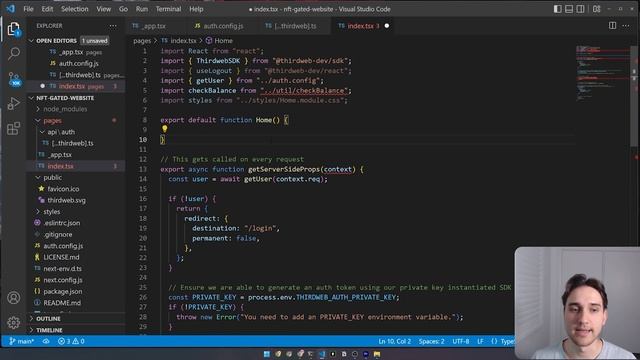Screen dimensions: 640x360
Task: Open the Explorer view in activity bar
Action: (x=13, y=29)
